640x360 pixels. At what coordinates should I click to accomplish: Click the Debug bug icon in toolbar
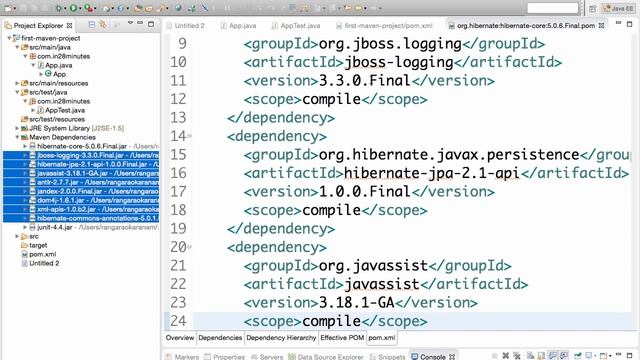[58, 8]
